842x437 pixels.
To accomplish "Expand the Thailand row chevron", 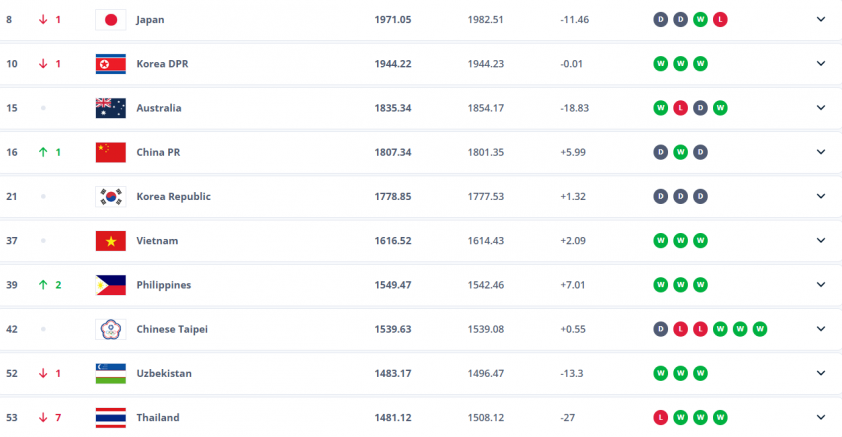I will 821,417.
